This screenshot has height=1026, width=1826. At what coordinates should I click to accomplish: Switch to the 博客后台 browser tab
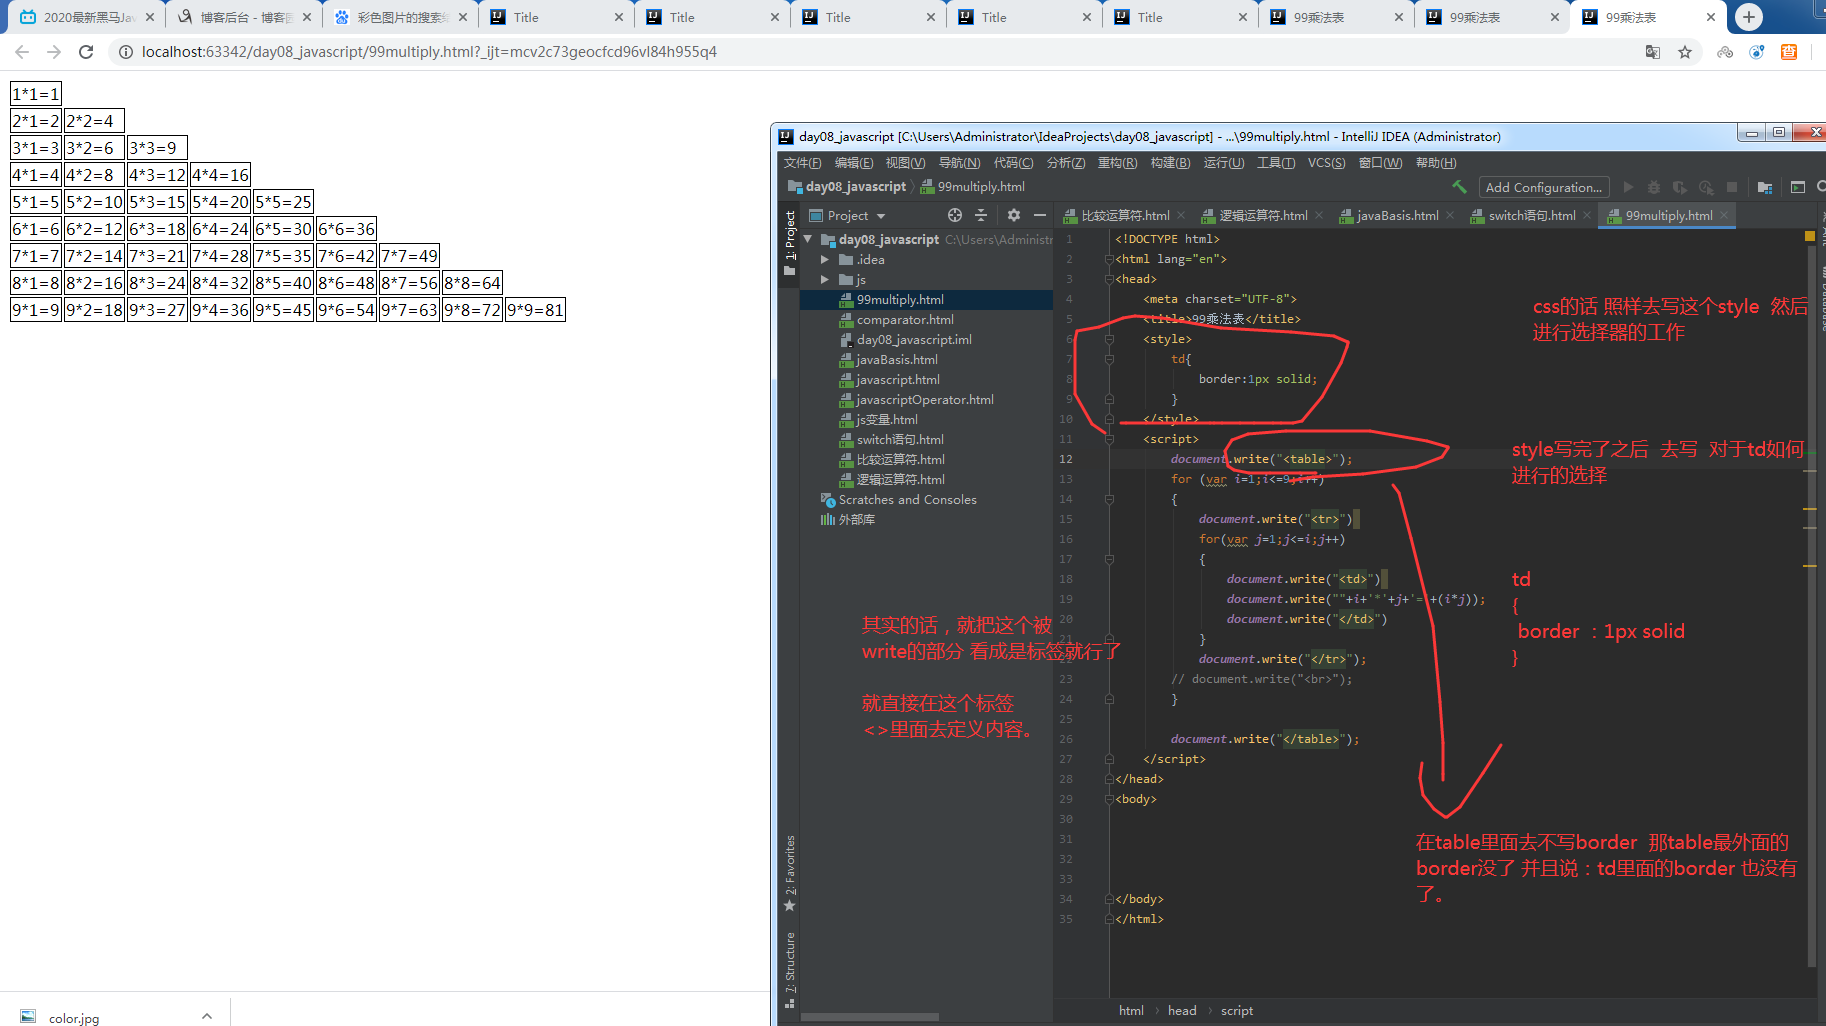click(244, 17)
